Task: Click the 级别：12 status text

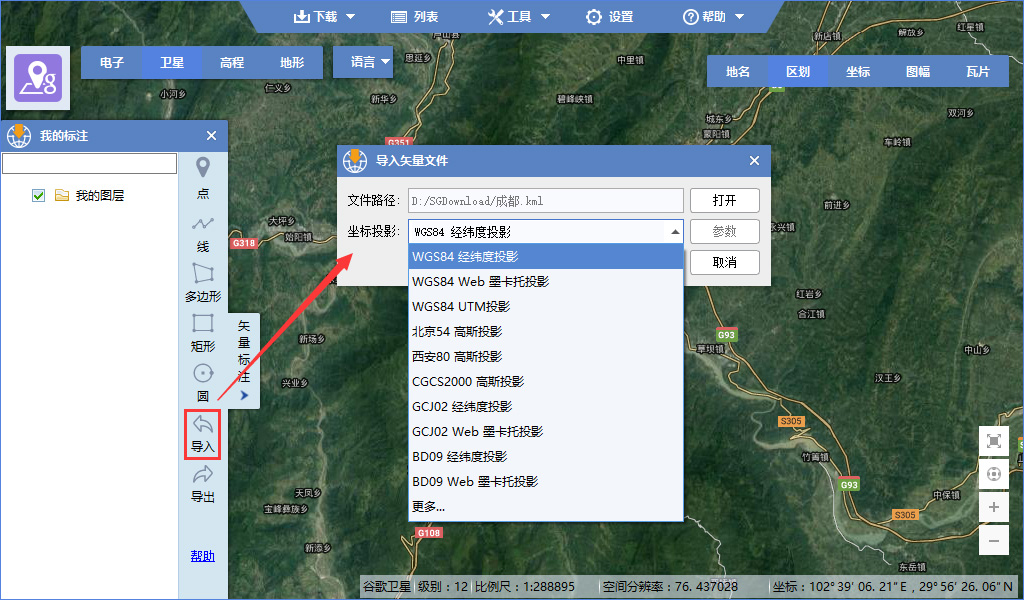Action: [443, 586]
